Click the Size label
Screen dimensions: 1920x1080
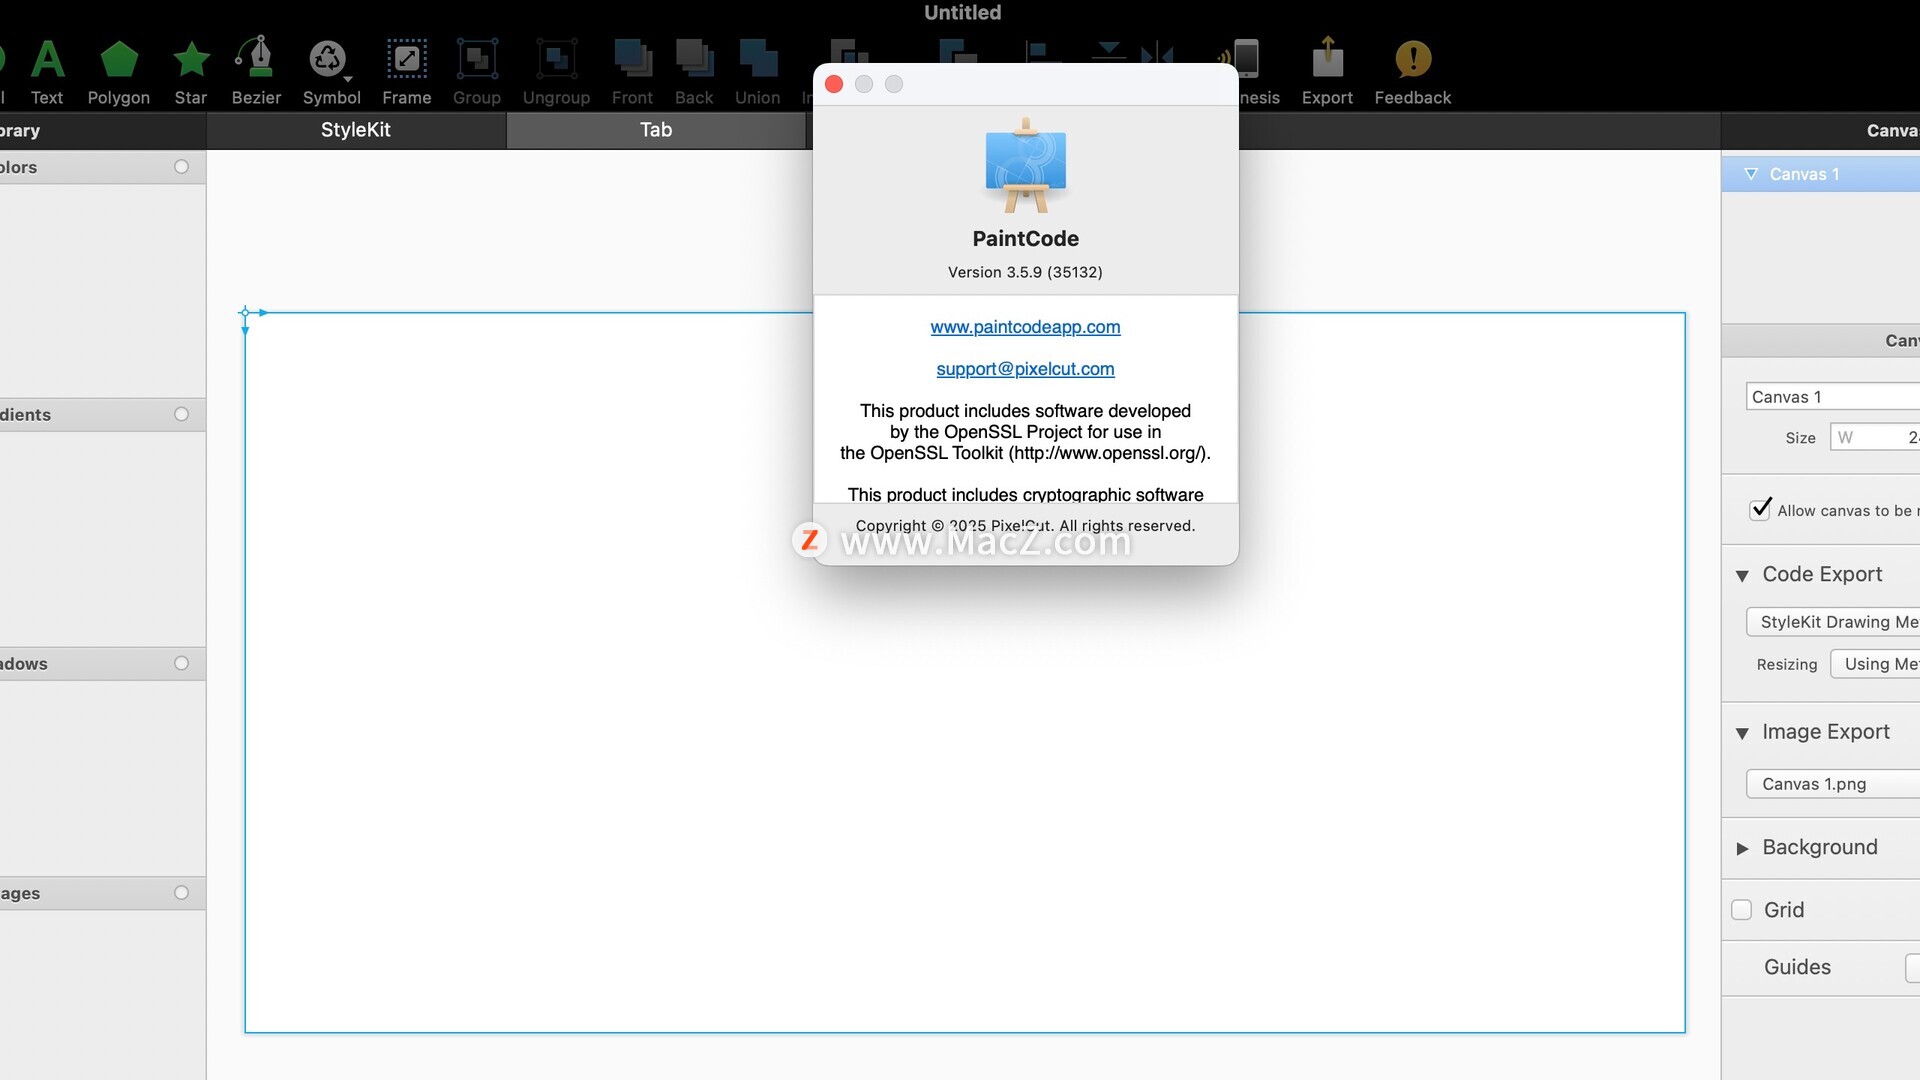pyautogui.click(x=1800, y=438)
